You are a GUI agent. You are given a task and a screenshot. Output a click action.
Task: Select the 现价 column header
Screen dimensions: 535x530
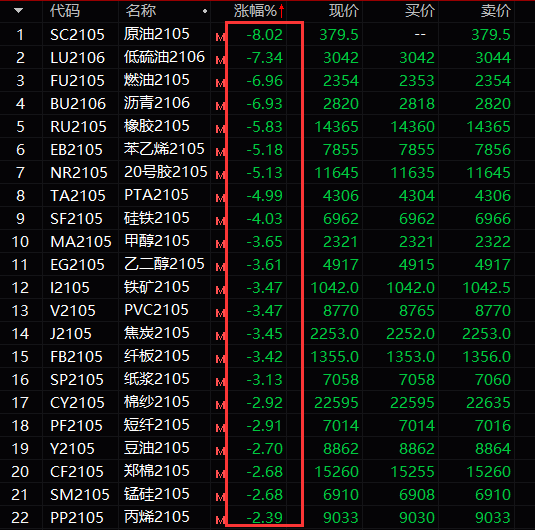click(x=344, y=11)
